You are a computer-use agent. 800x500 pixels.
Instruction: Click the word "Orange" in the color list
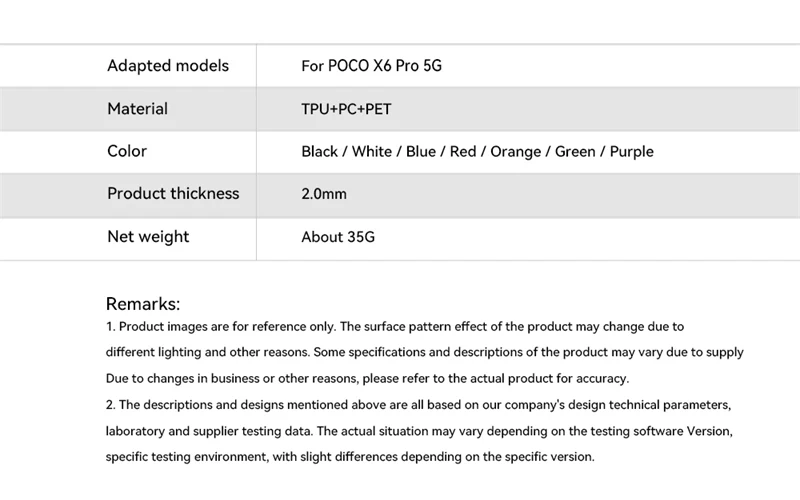516,152
